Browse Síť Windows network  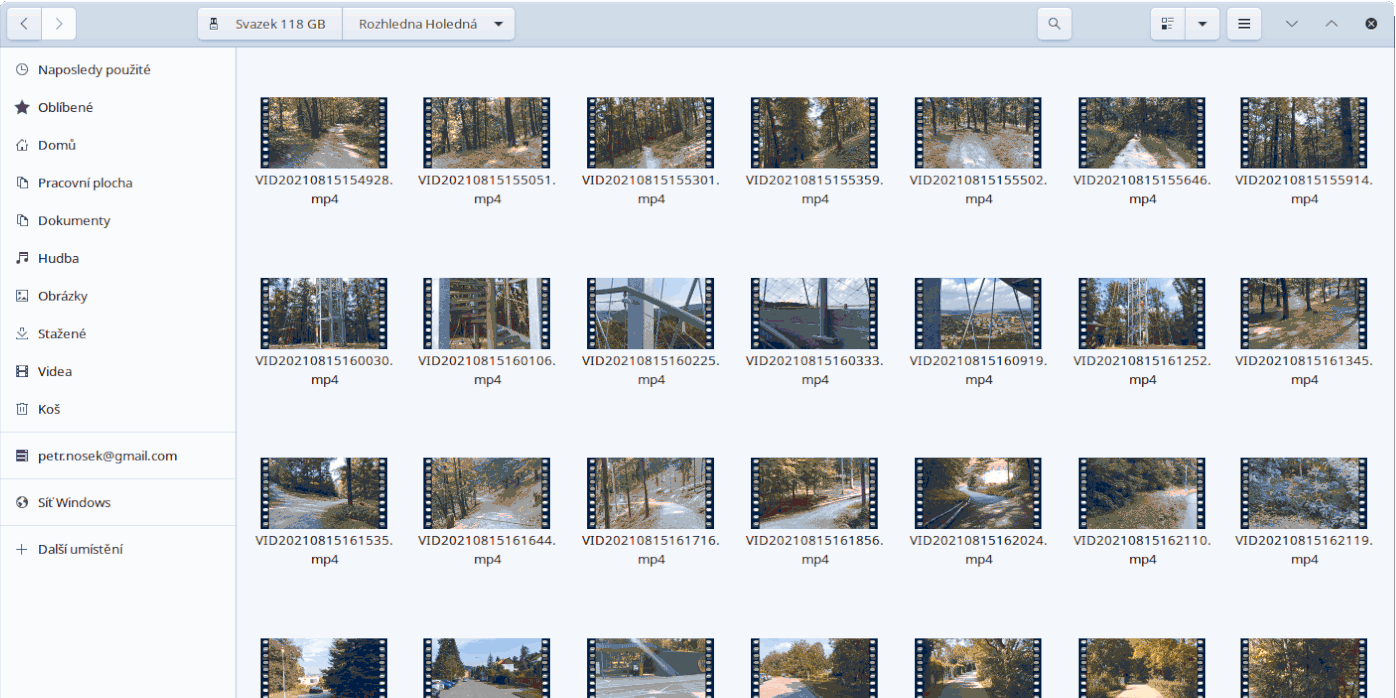tap(74, 503)
